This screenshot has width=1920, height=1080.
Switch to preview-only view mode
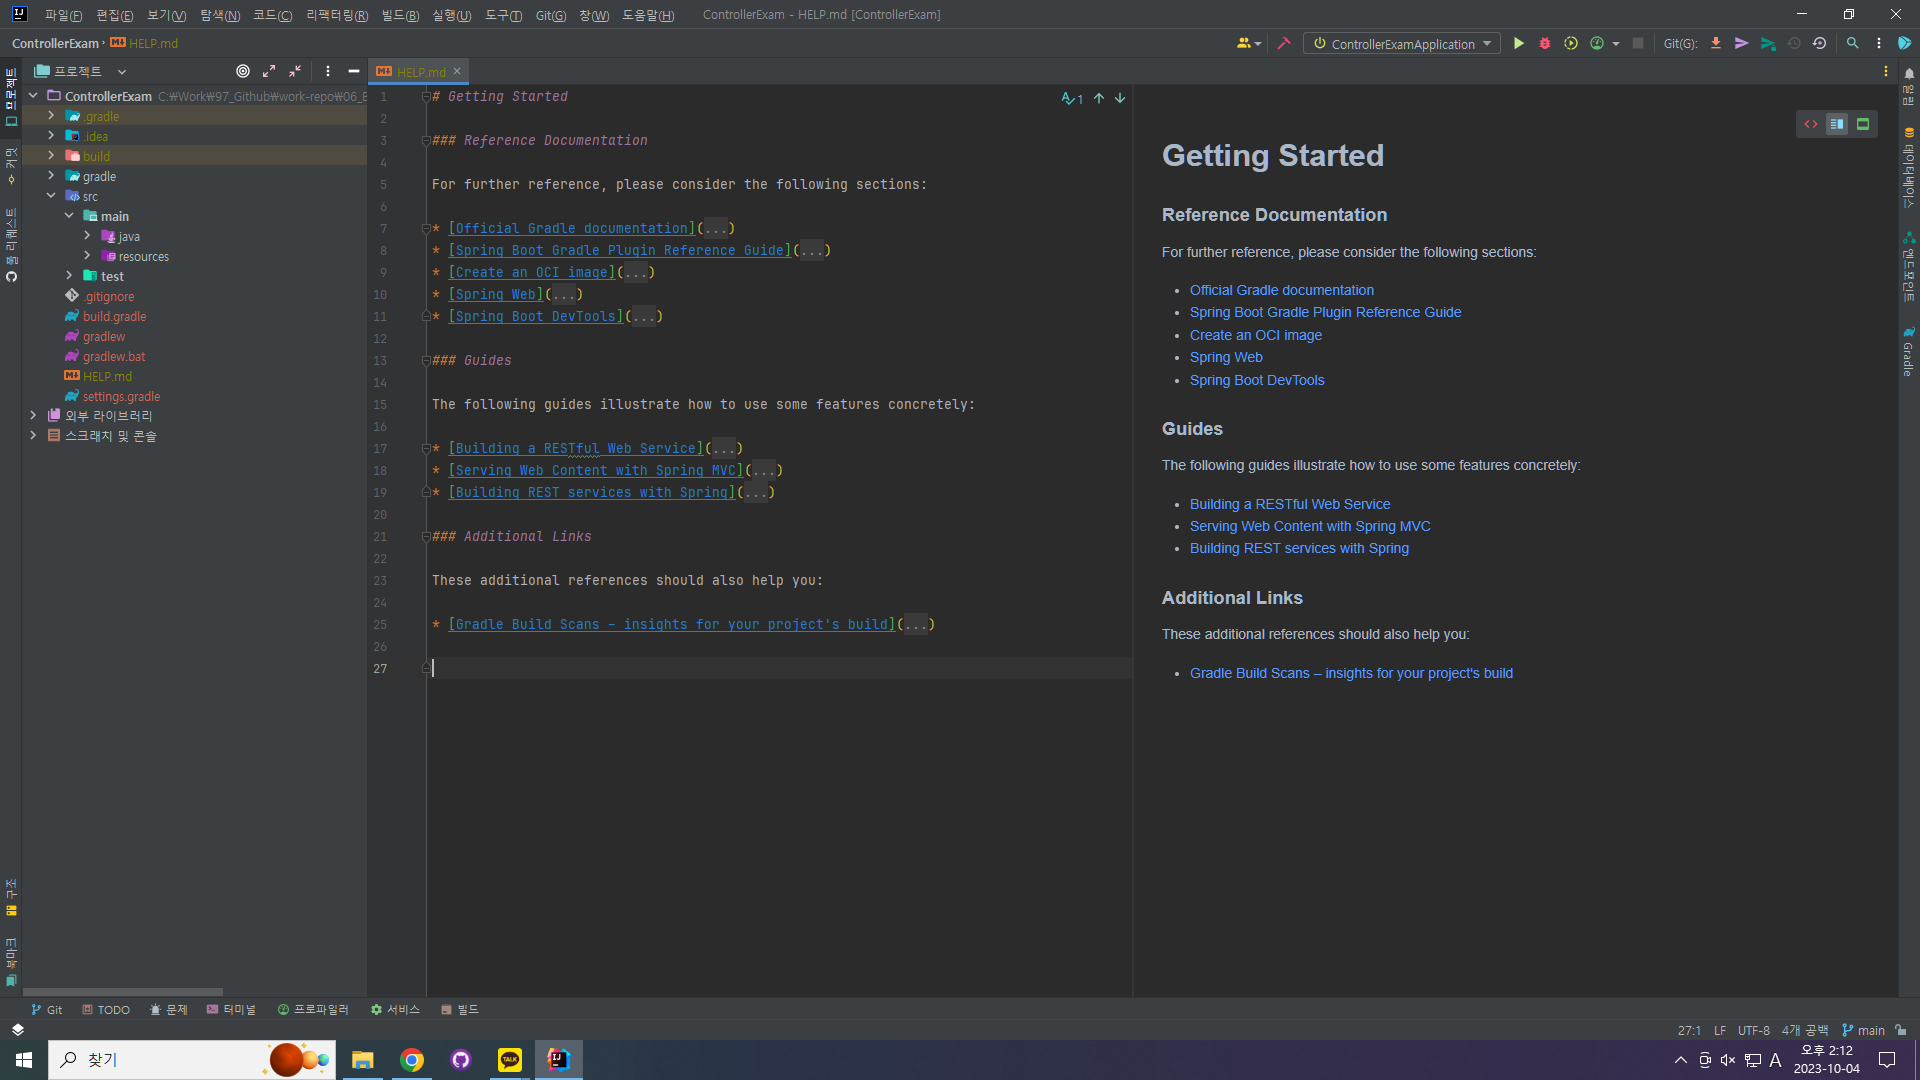coord(1863,124)
